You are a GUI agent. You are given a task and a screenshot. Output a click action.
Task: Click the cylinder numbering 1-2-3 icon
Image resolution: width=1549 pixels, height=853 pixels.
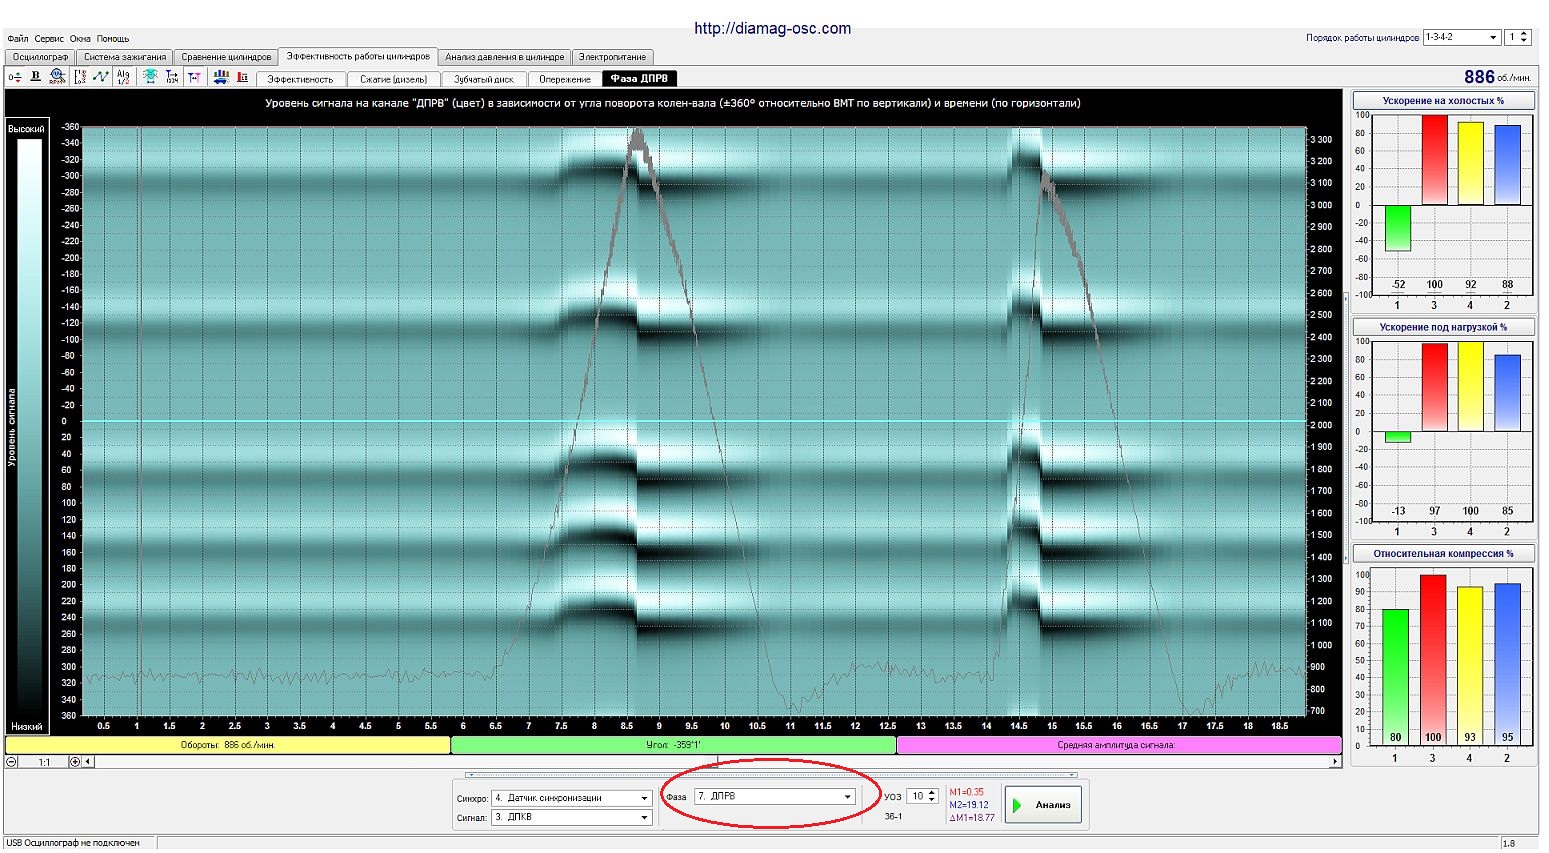point(80,77)
